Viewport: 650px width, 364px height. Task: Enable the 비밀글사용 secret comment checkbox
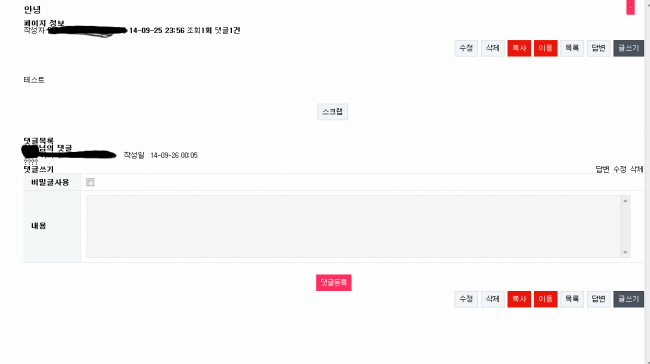tap(90, 182)
